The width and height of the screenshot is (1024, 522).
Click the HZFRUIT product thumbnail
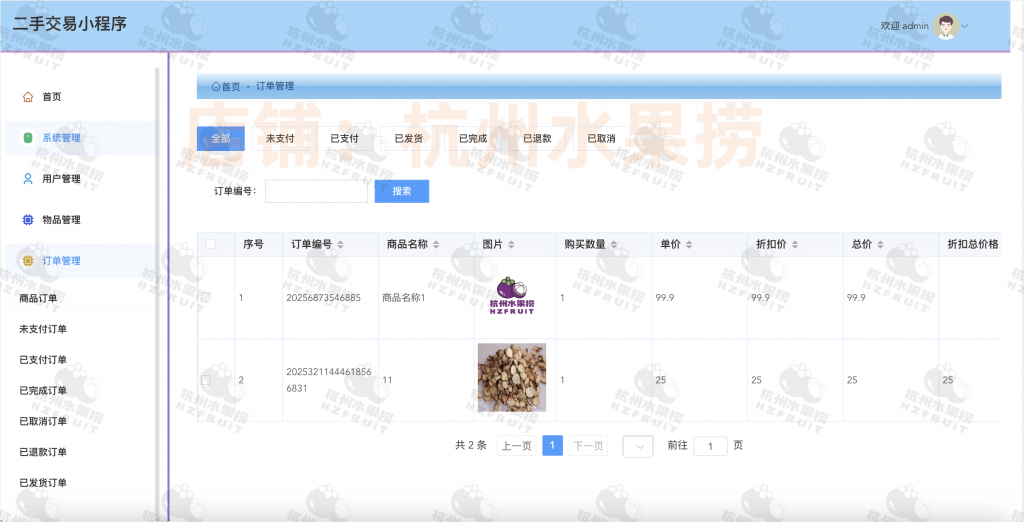[x=512, y=296]
